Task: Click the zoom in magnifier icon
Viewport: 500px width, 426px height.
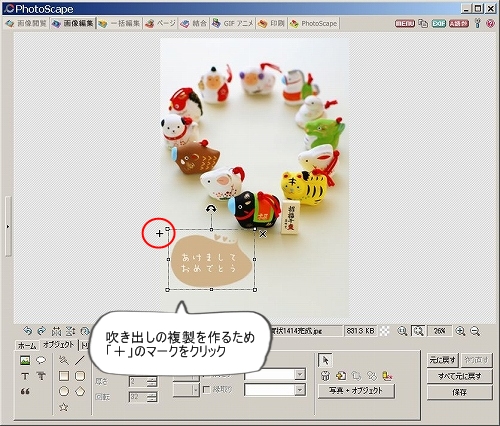Action: coord(460,331)
